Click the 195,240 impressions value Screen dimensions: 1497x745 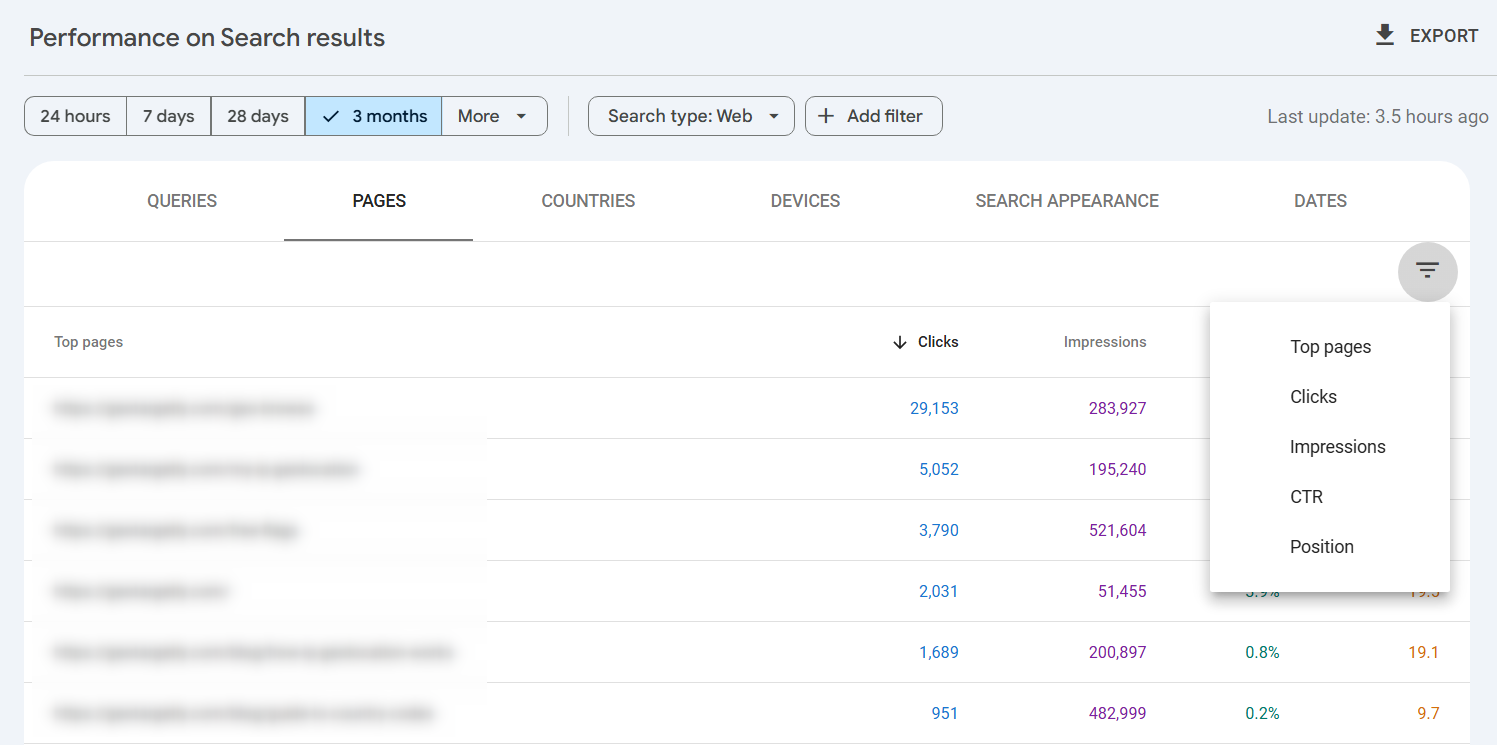pos(1118,469)
